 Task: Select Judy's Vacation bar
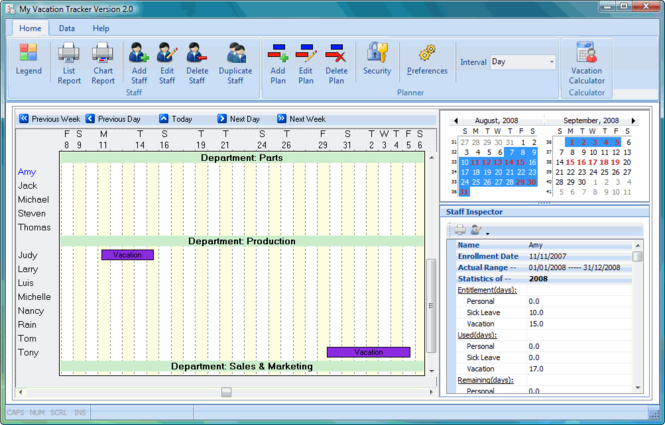[x=127, y=255]
